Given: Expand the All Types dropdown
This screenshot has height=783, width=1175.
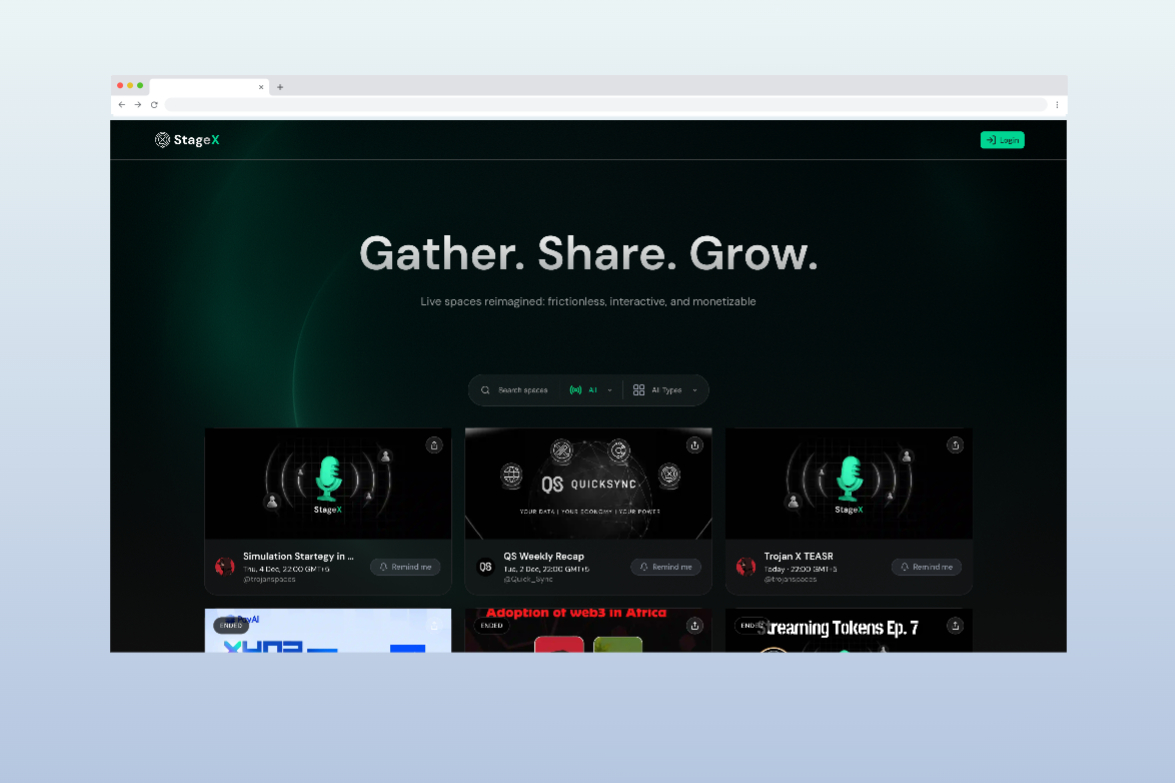Looking at the screenshot, I should 666,390.
